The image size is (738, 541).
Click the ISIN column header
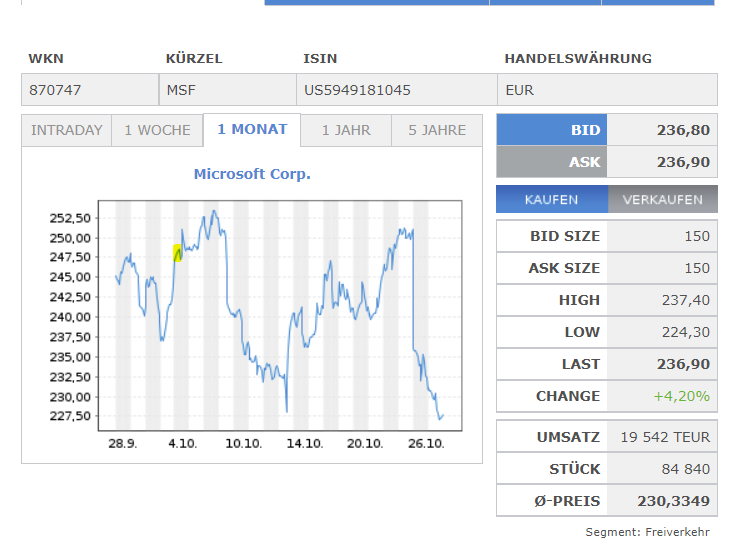point(320,58)
